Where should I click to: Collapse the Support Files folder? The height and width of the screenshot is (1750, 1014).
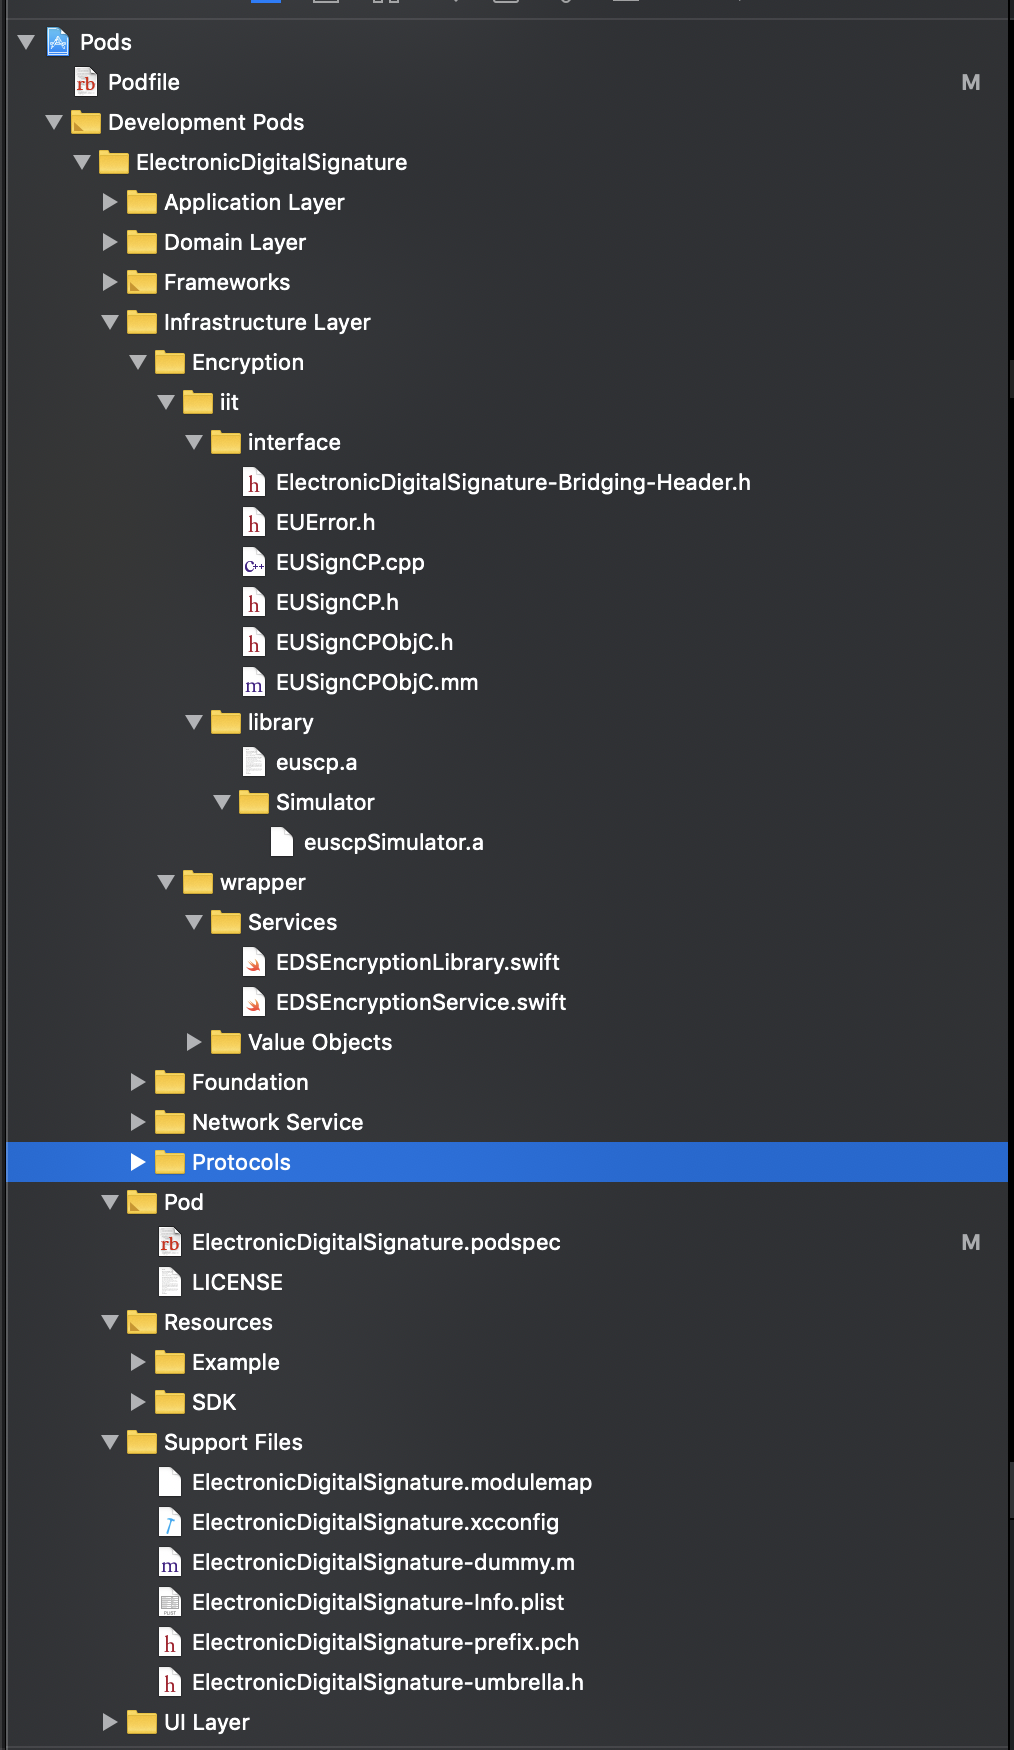[110, 1442]
